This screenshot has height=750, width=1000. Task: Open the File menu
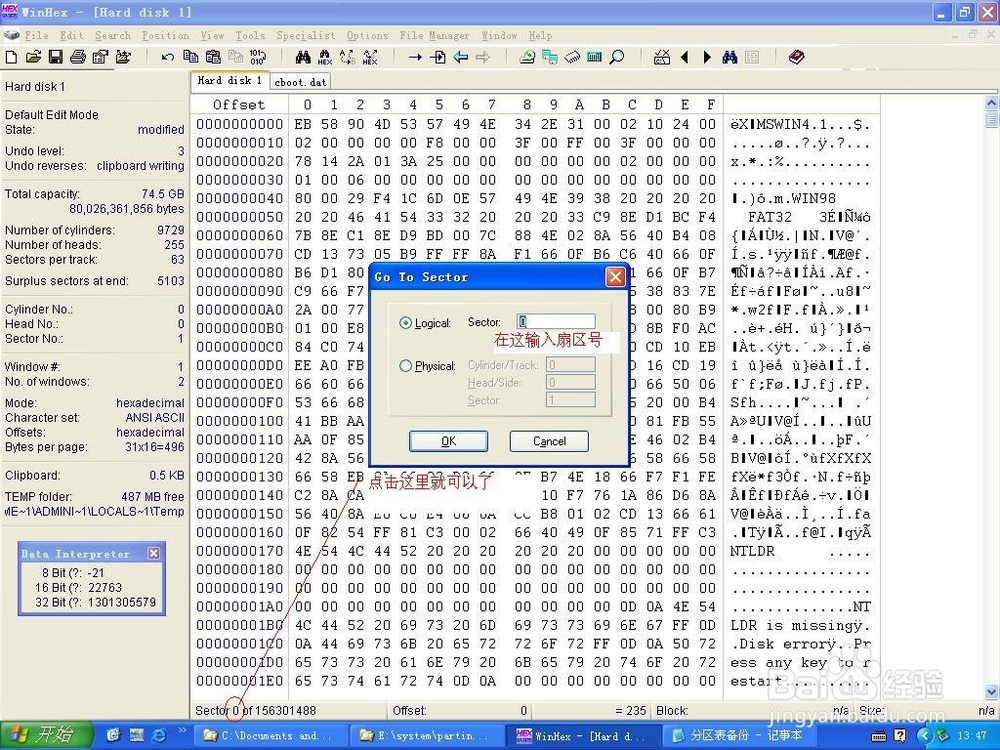(36, 35)
